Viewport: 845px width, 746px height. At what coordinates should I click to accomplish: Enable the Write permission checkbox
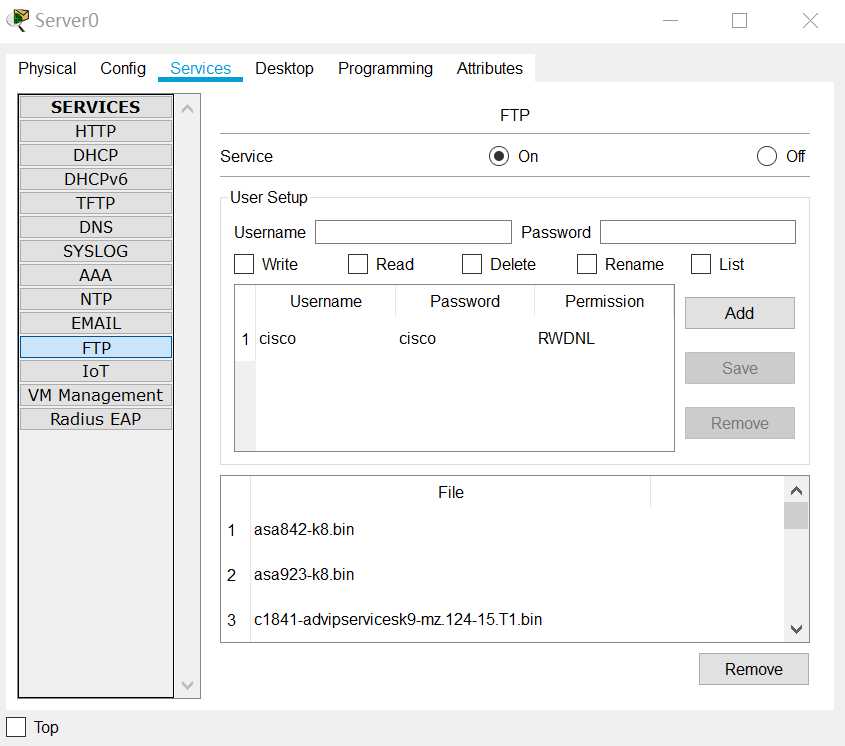pyautogui.click(x=244, y=264)
